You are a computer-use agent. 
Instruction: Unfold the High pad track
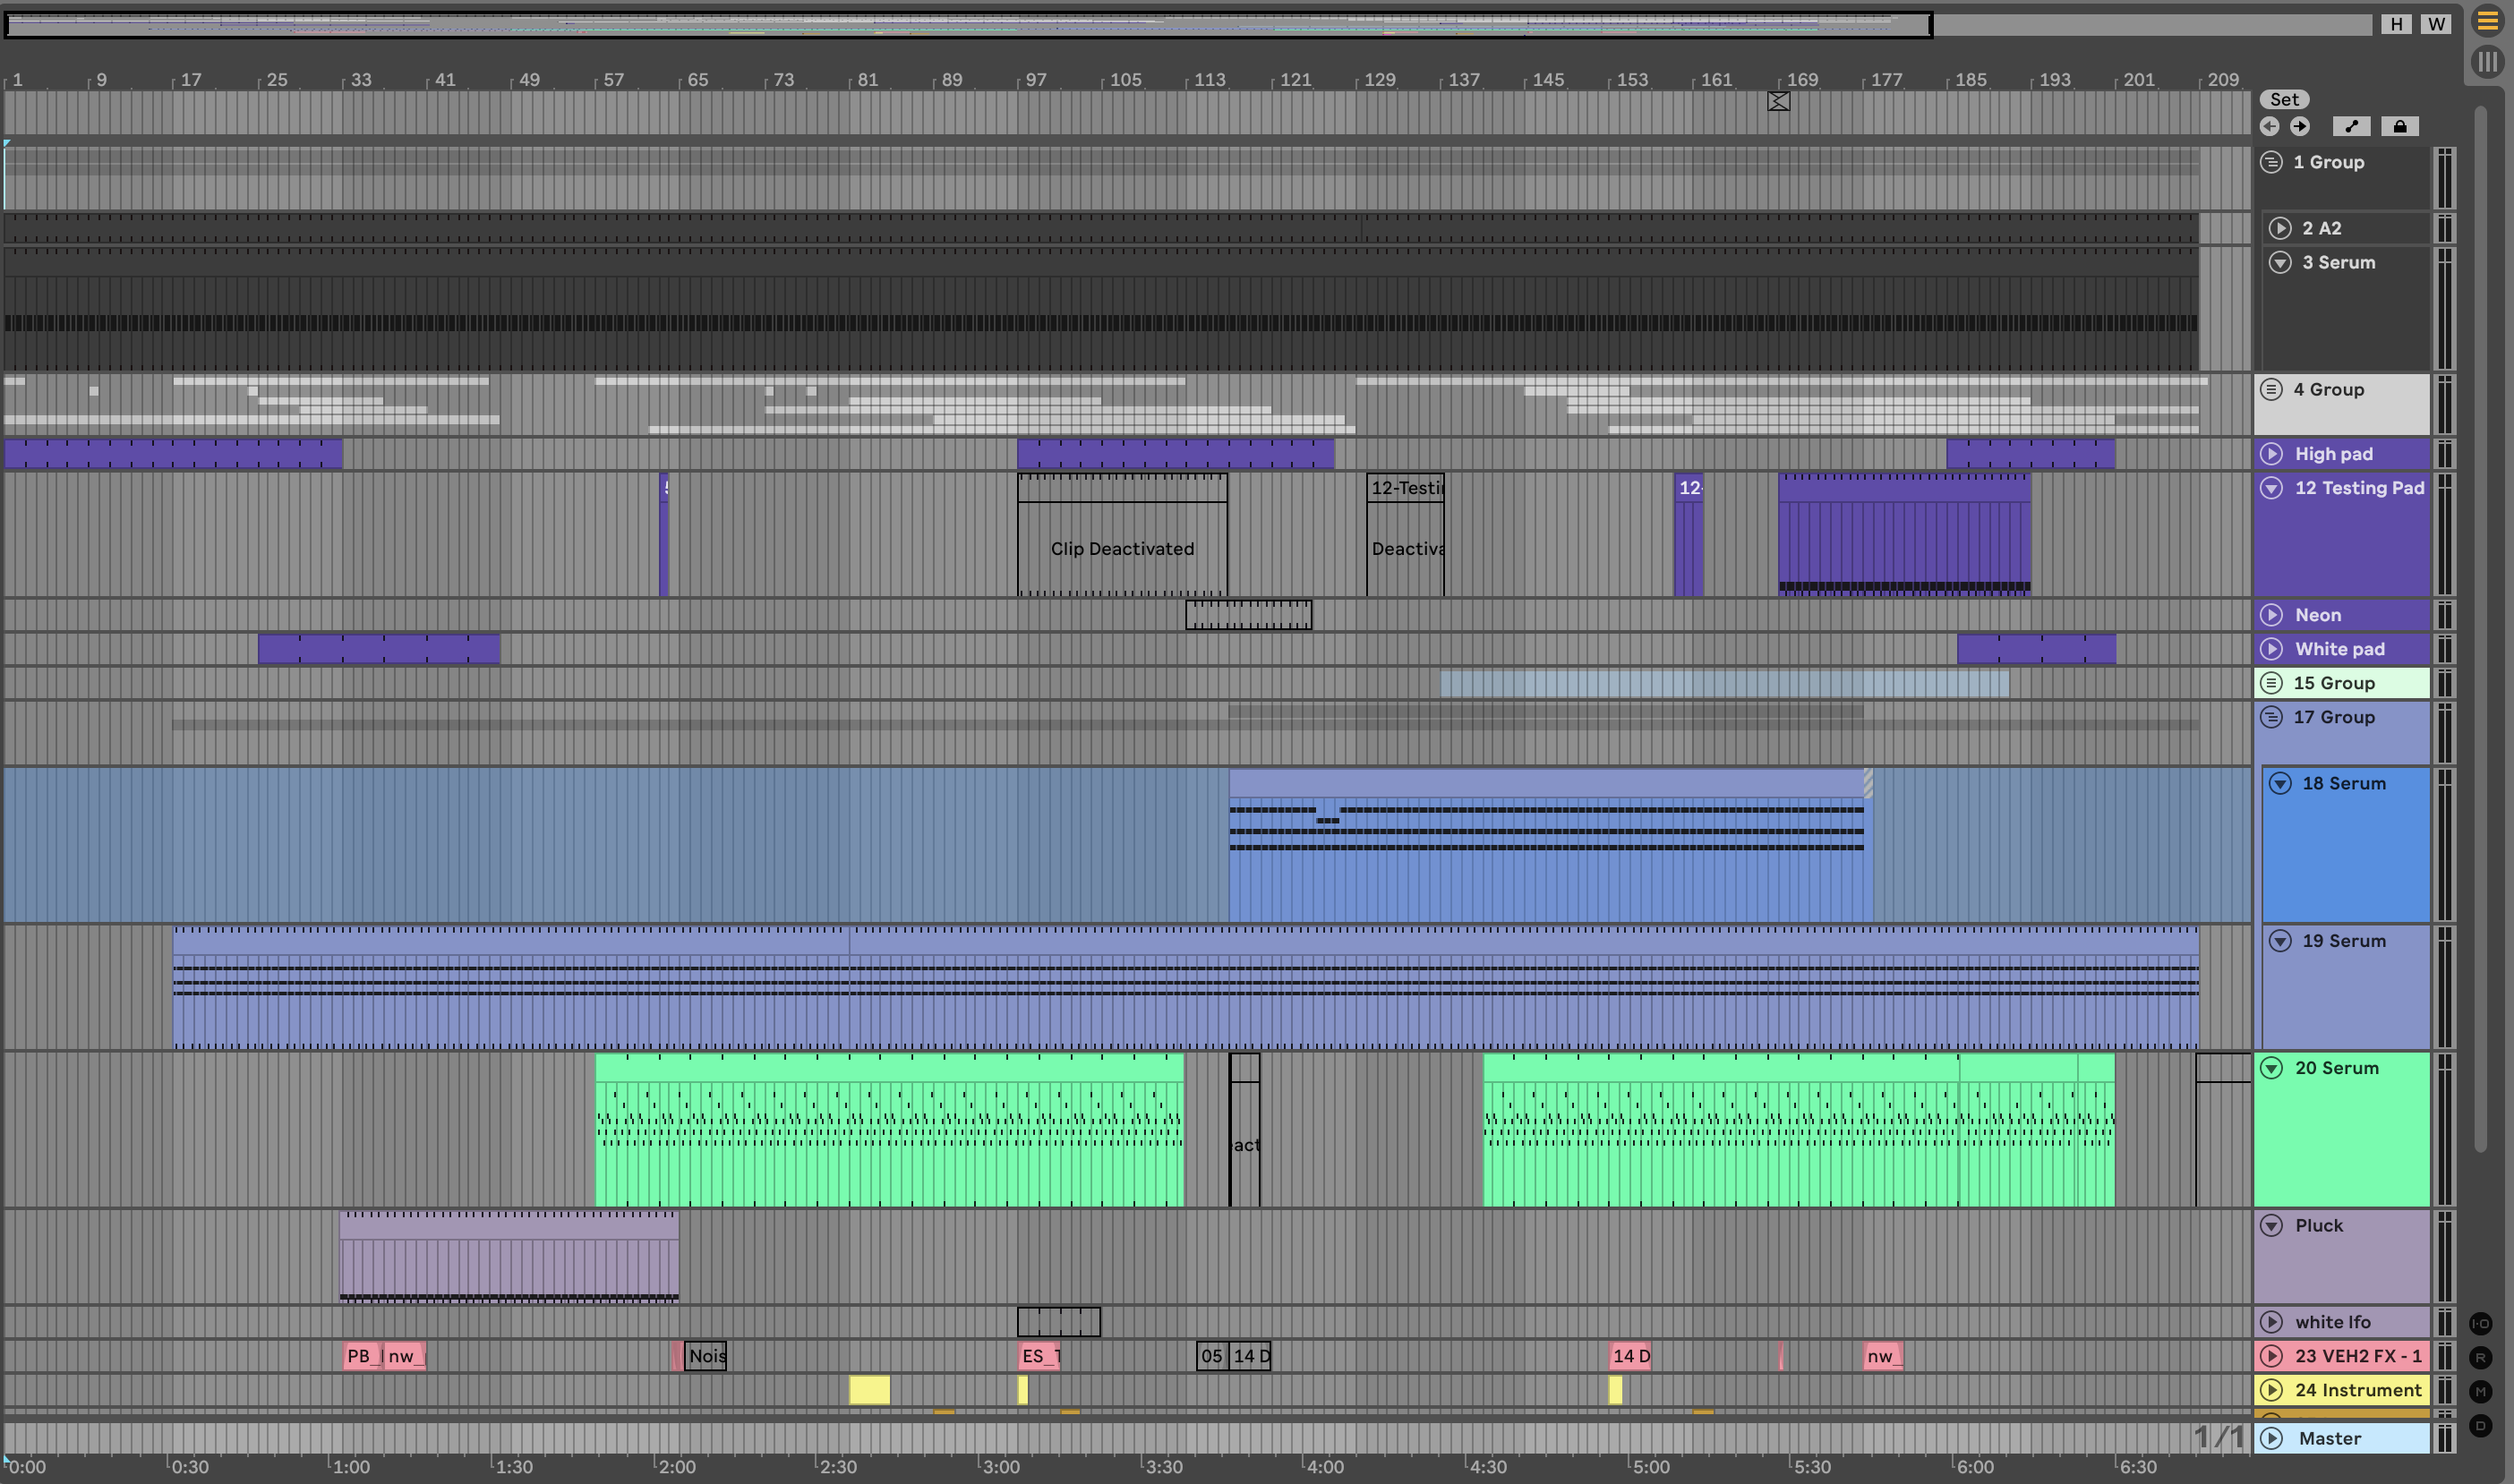pos(2271,454)
